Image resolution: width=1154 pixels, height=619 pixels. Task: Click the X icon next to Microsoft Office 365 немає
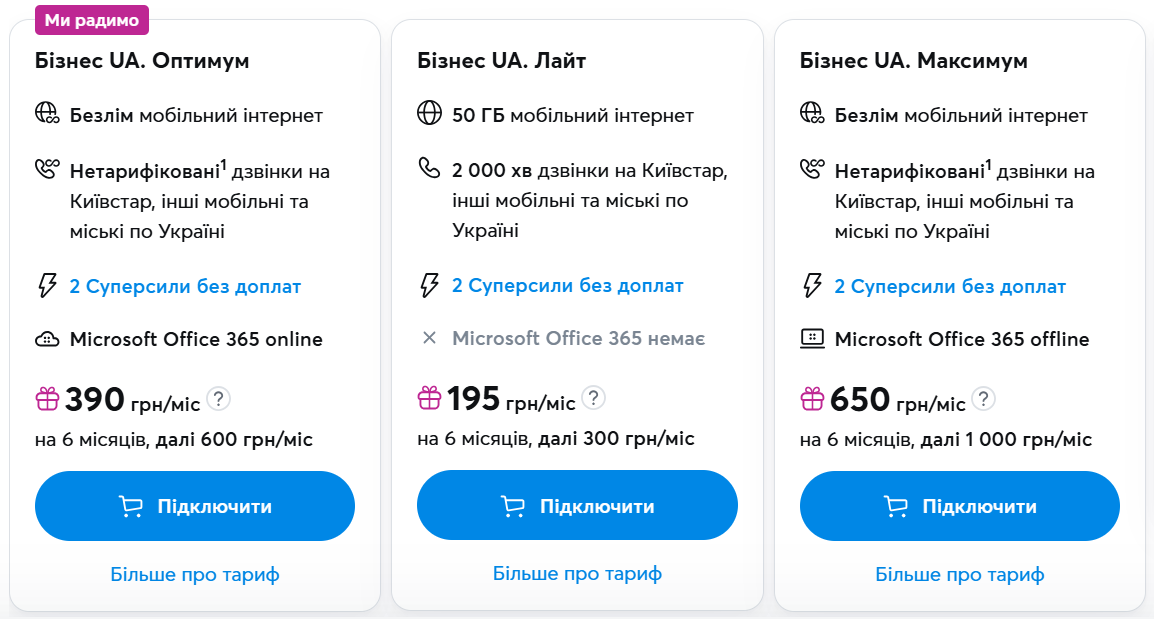[x=430, y=338]
